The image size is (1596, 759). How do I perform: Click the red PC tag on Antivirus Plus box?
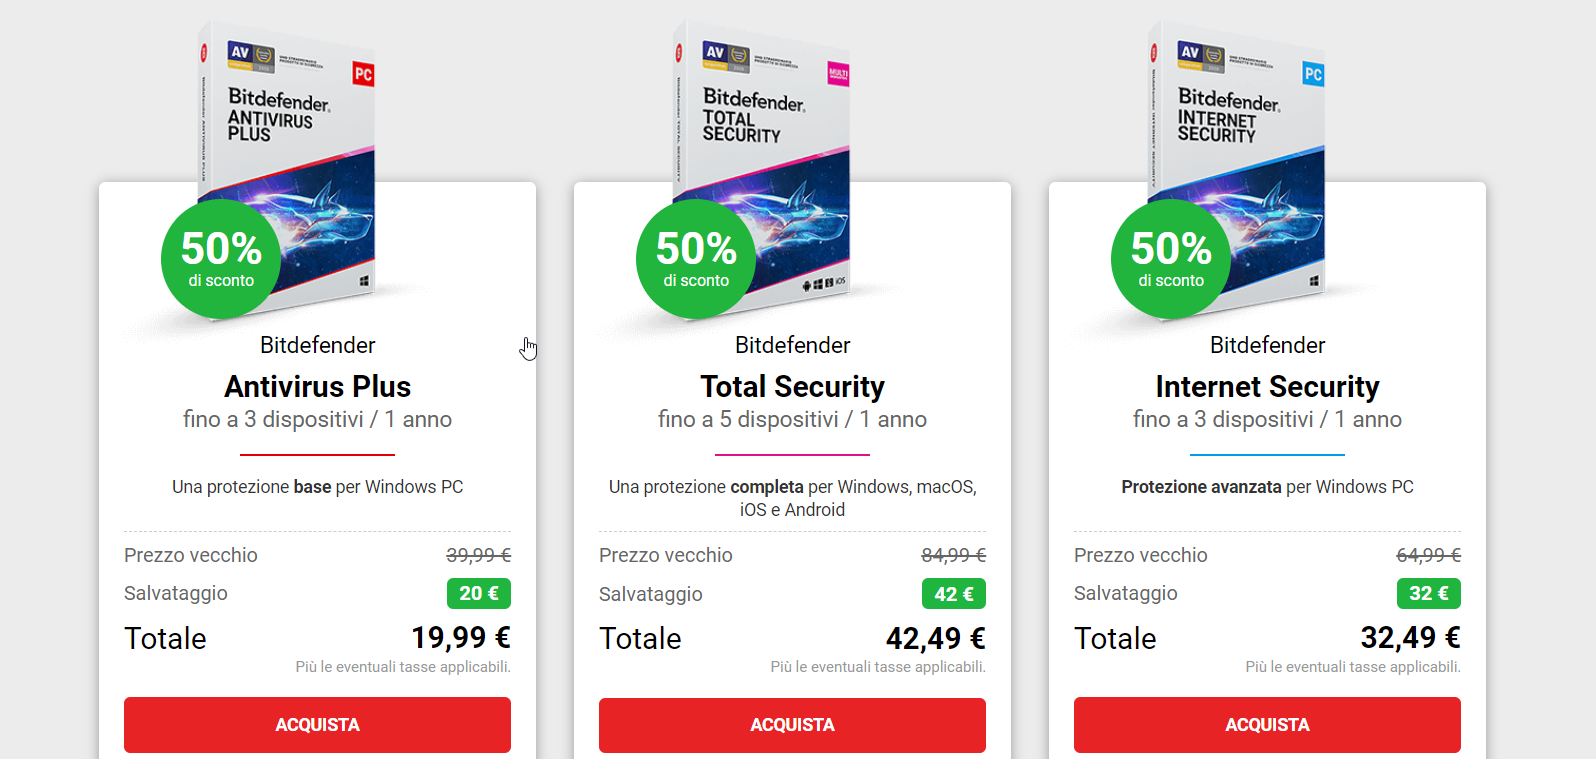(x=363, y=74)
